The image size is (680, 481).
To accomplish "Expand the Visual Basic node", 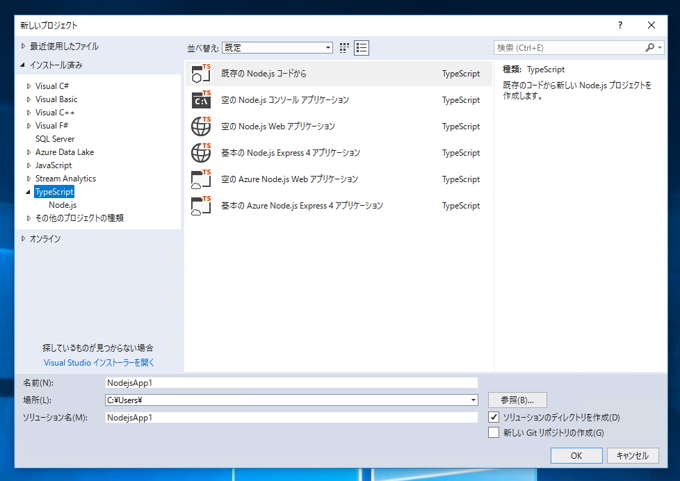I will click(29, 99).
